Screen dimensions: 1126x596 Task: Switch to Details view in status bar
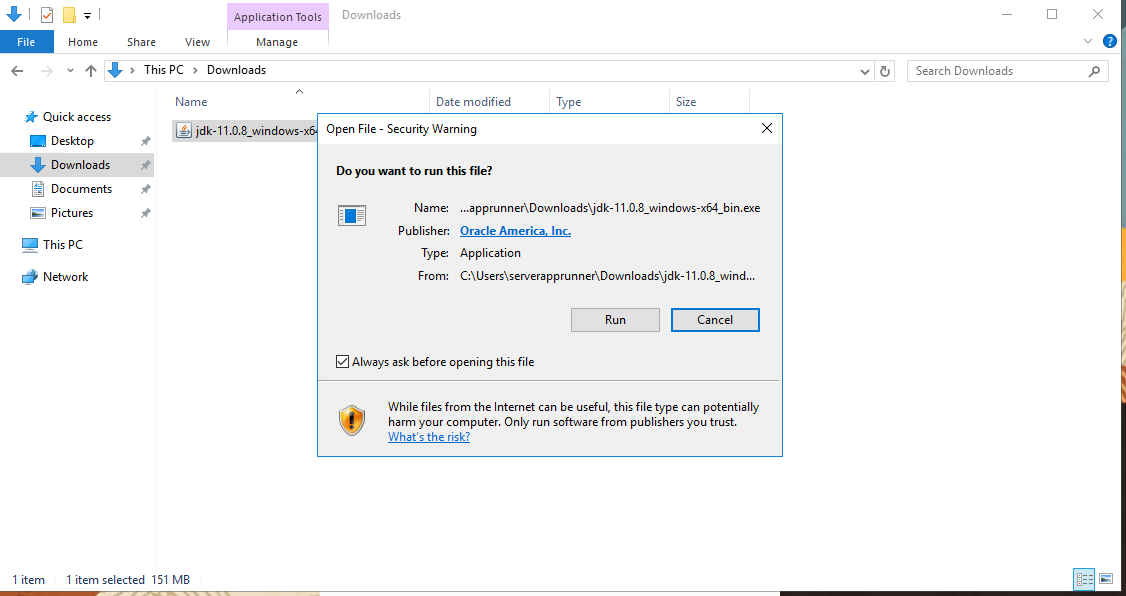[1084, 579]
